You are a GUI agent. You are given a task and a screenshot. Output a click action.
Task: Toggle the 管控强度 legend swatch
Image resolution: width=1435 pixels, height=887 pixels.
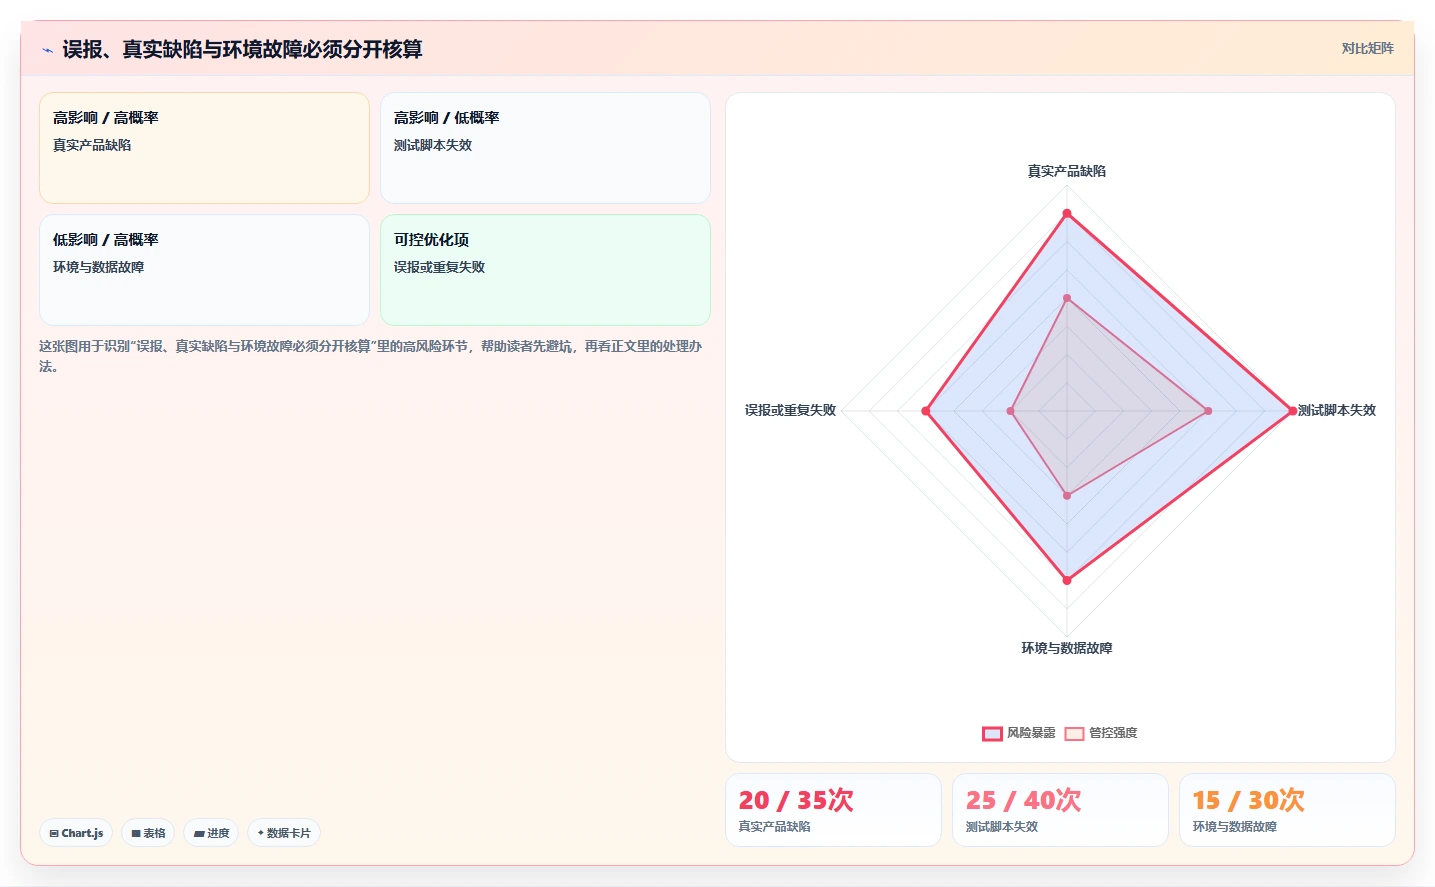point(1074,733)
